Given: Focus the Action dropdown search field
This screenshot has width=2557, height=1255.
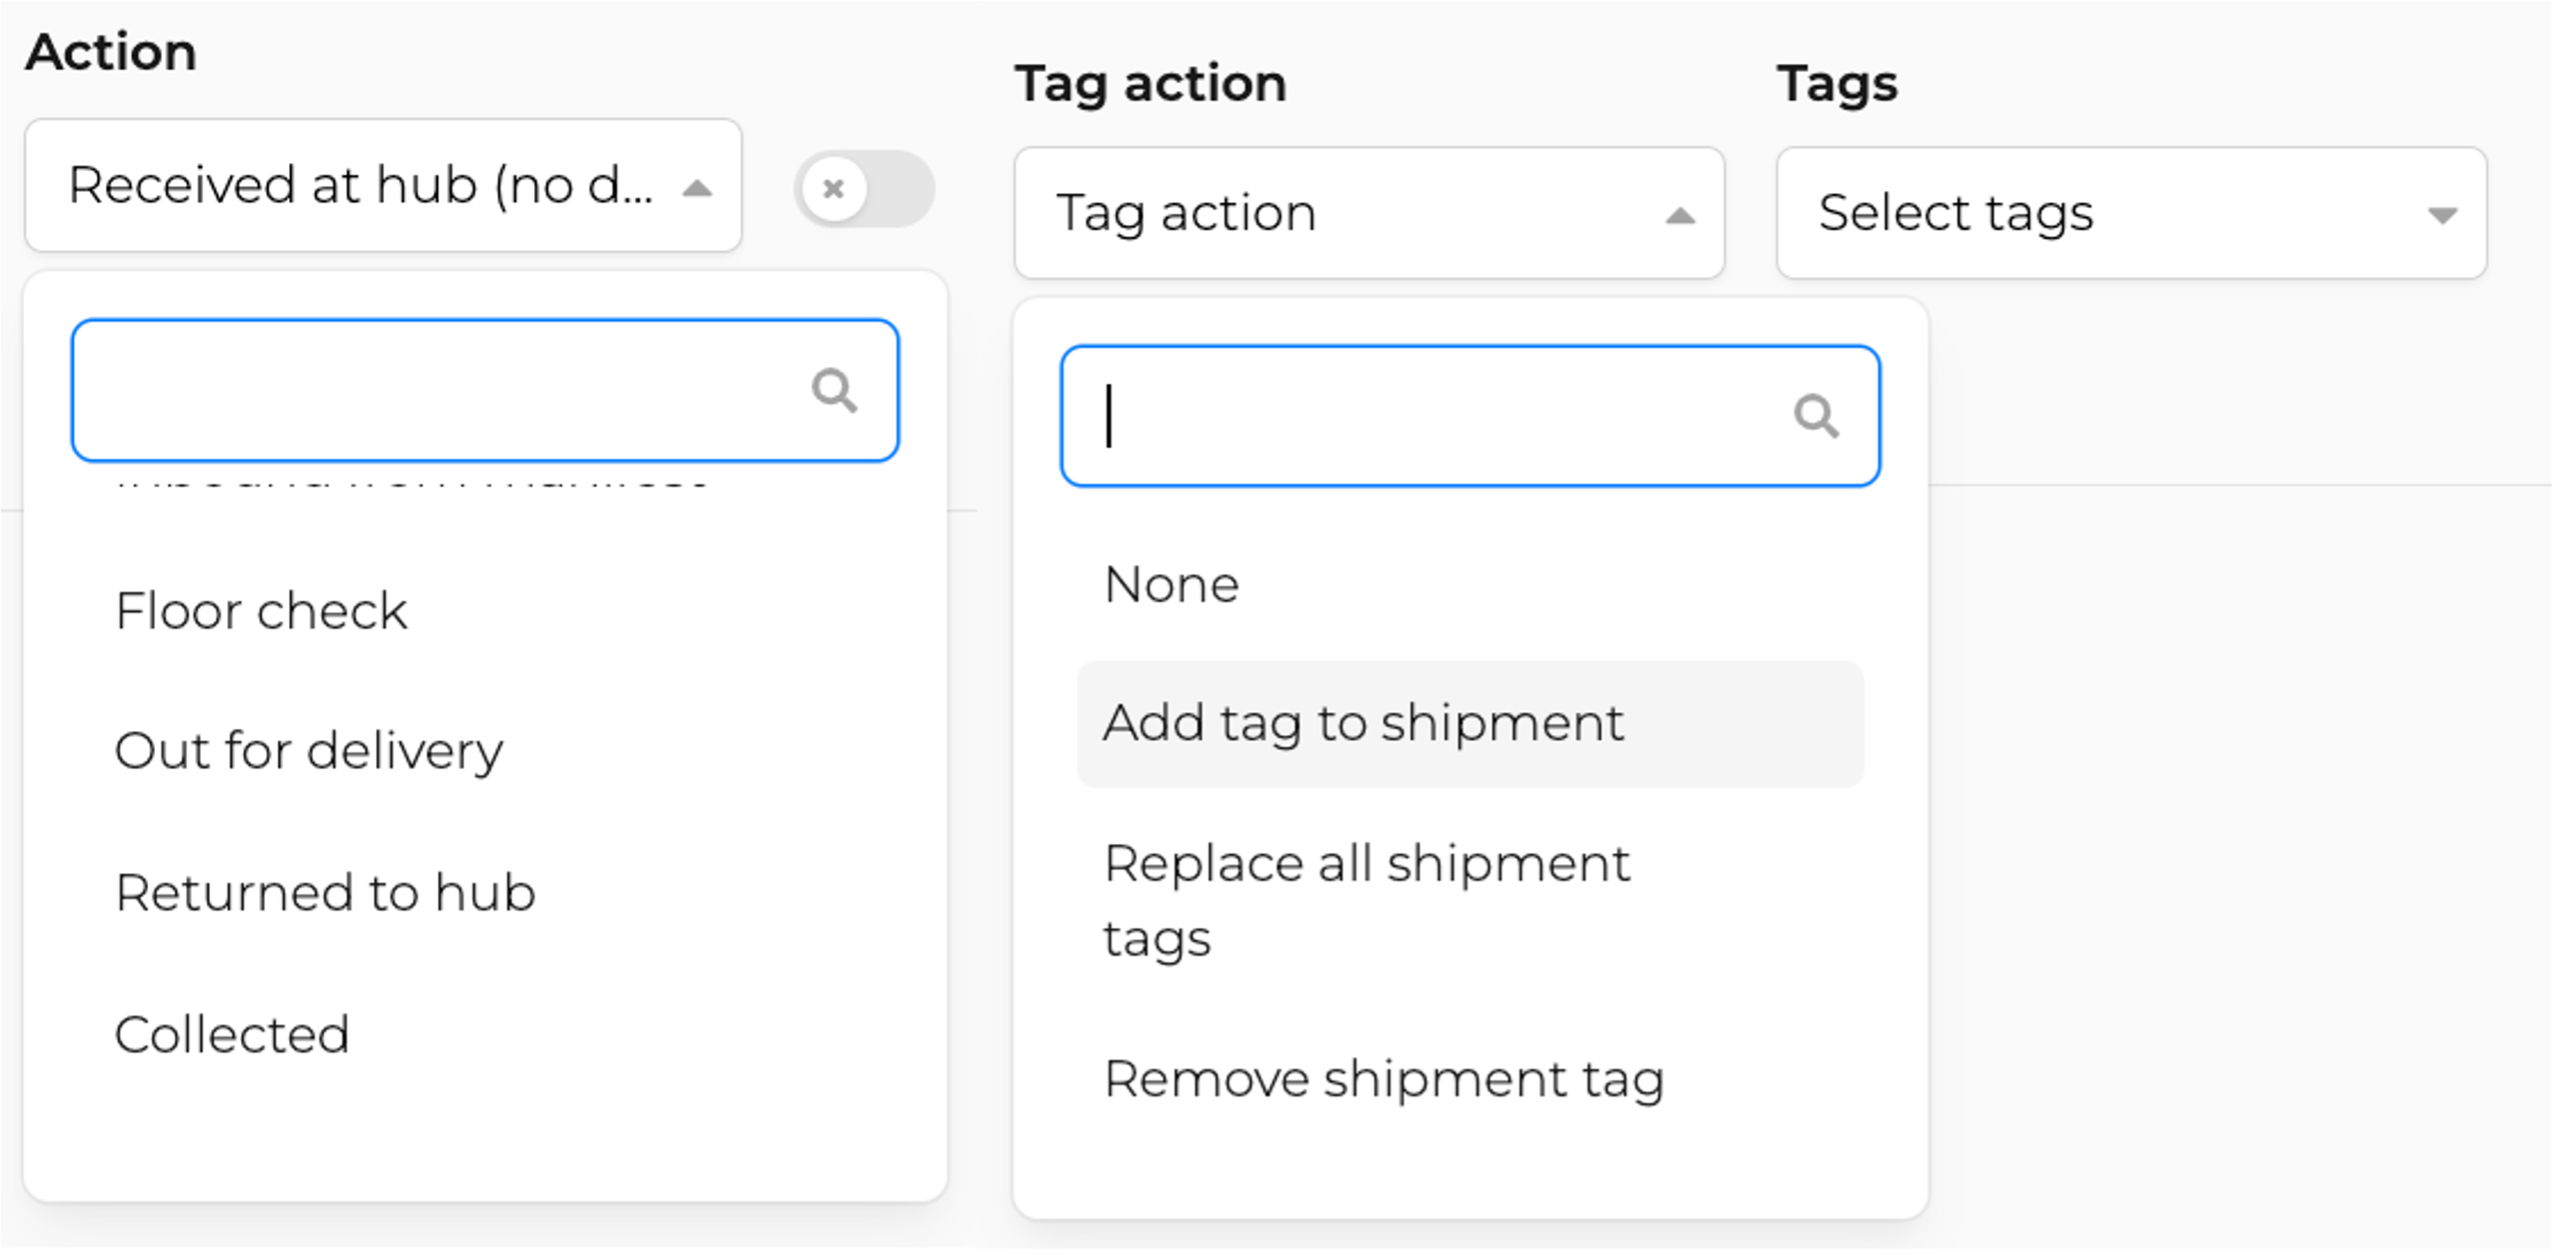Looking at the screenshot, I should [x=485, y=390].
